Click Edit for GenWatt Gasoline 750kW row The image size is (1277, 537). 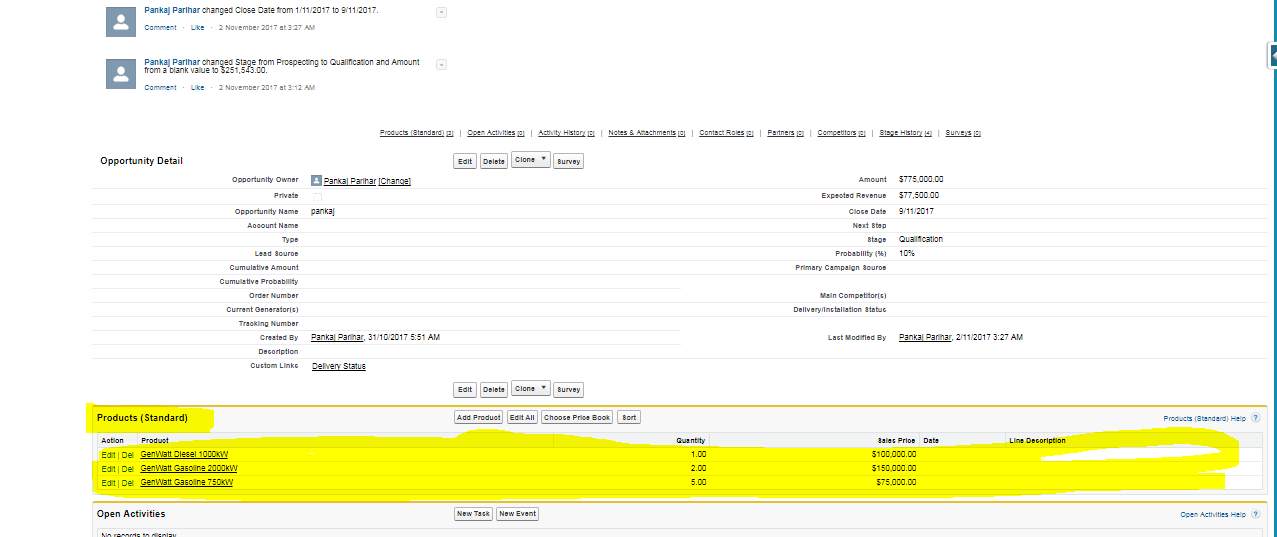tap(108, 482)
